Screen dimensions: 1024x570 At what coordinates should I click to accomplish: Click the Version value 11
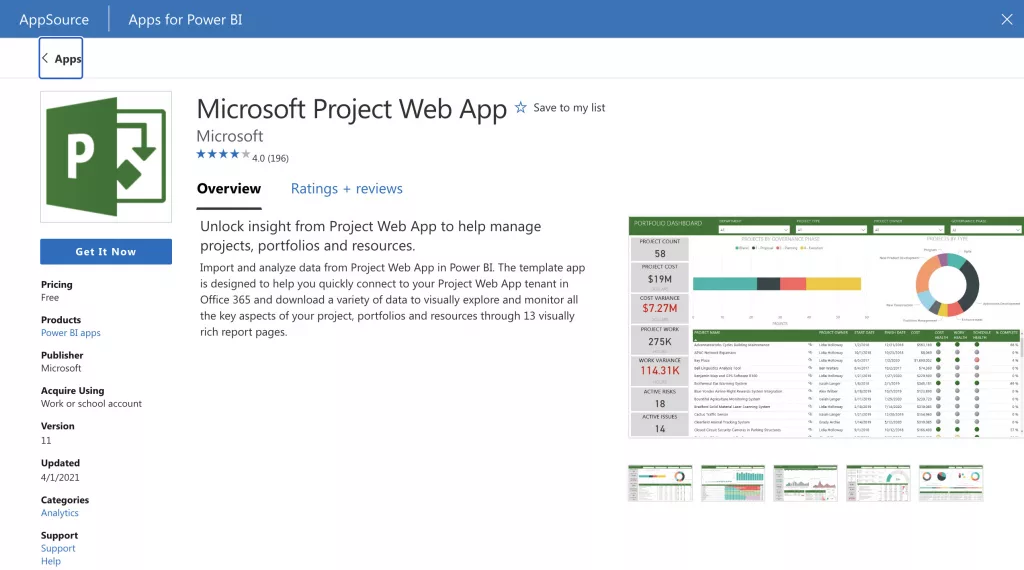[x=46, y=441]
